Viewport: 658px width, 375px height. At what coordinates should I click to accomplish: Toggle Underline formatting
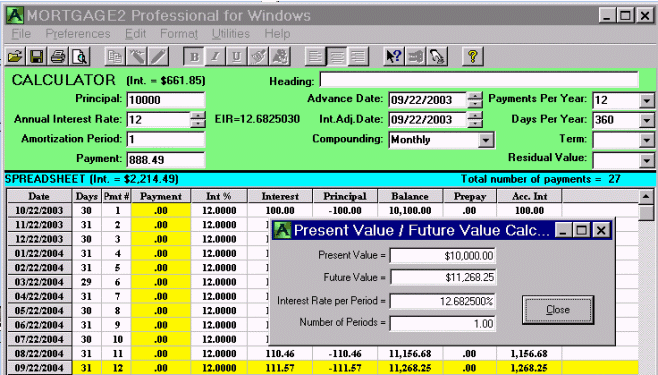[x=237, y=56]
